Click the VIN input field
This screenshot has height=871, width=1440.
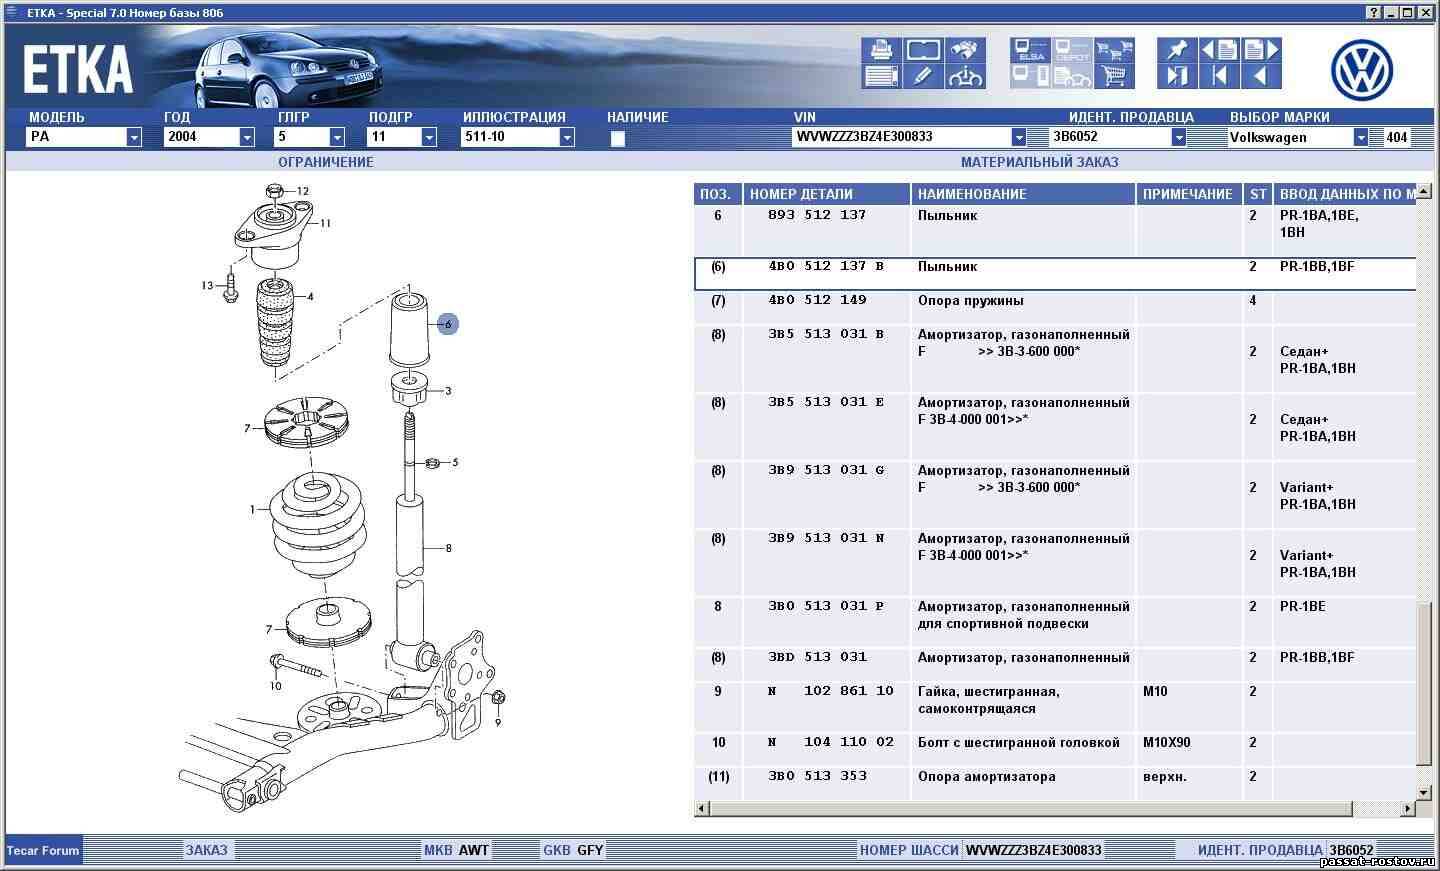[901, 138]
